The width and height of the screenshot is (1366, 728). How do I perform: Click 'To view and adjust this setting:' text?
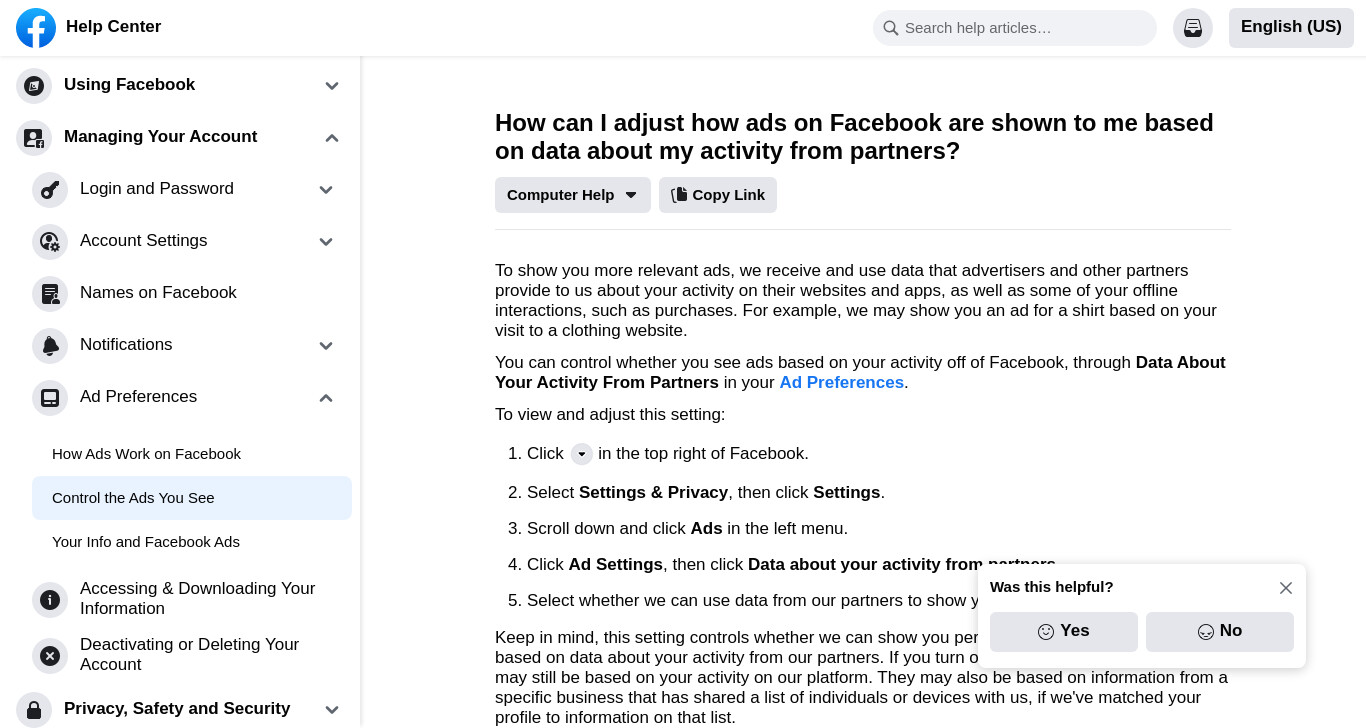point(610,415)
